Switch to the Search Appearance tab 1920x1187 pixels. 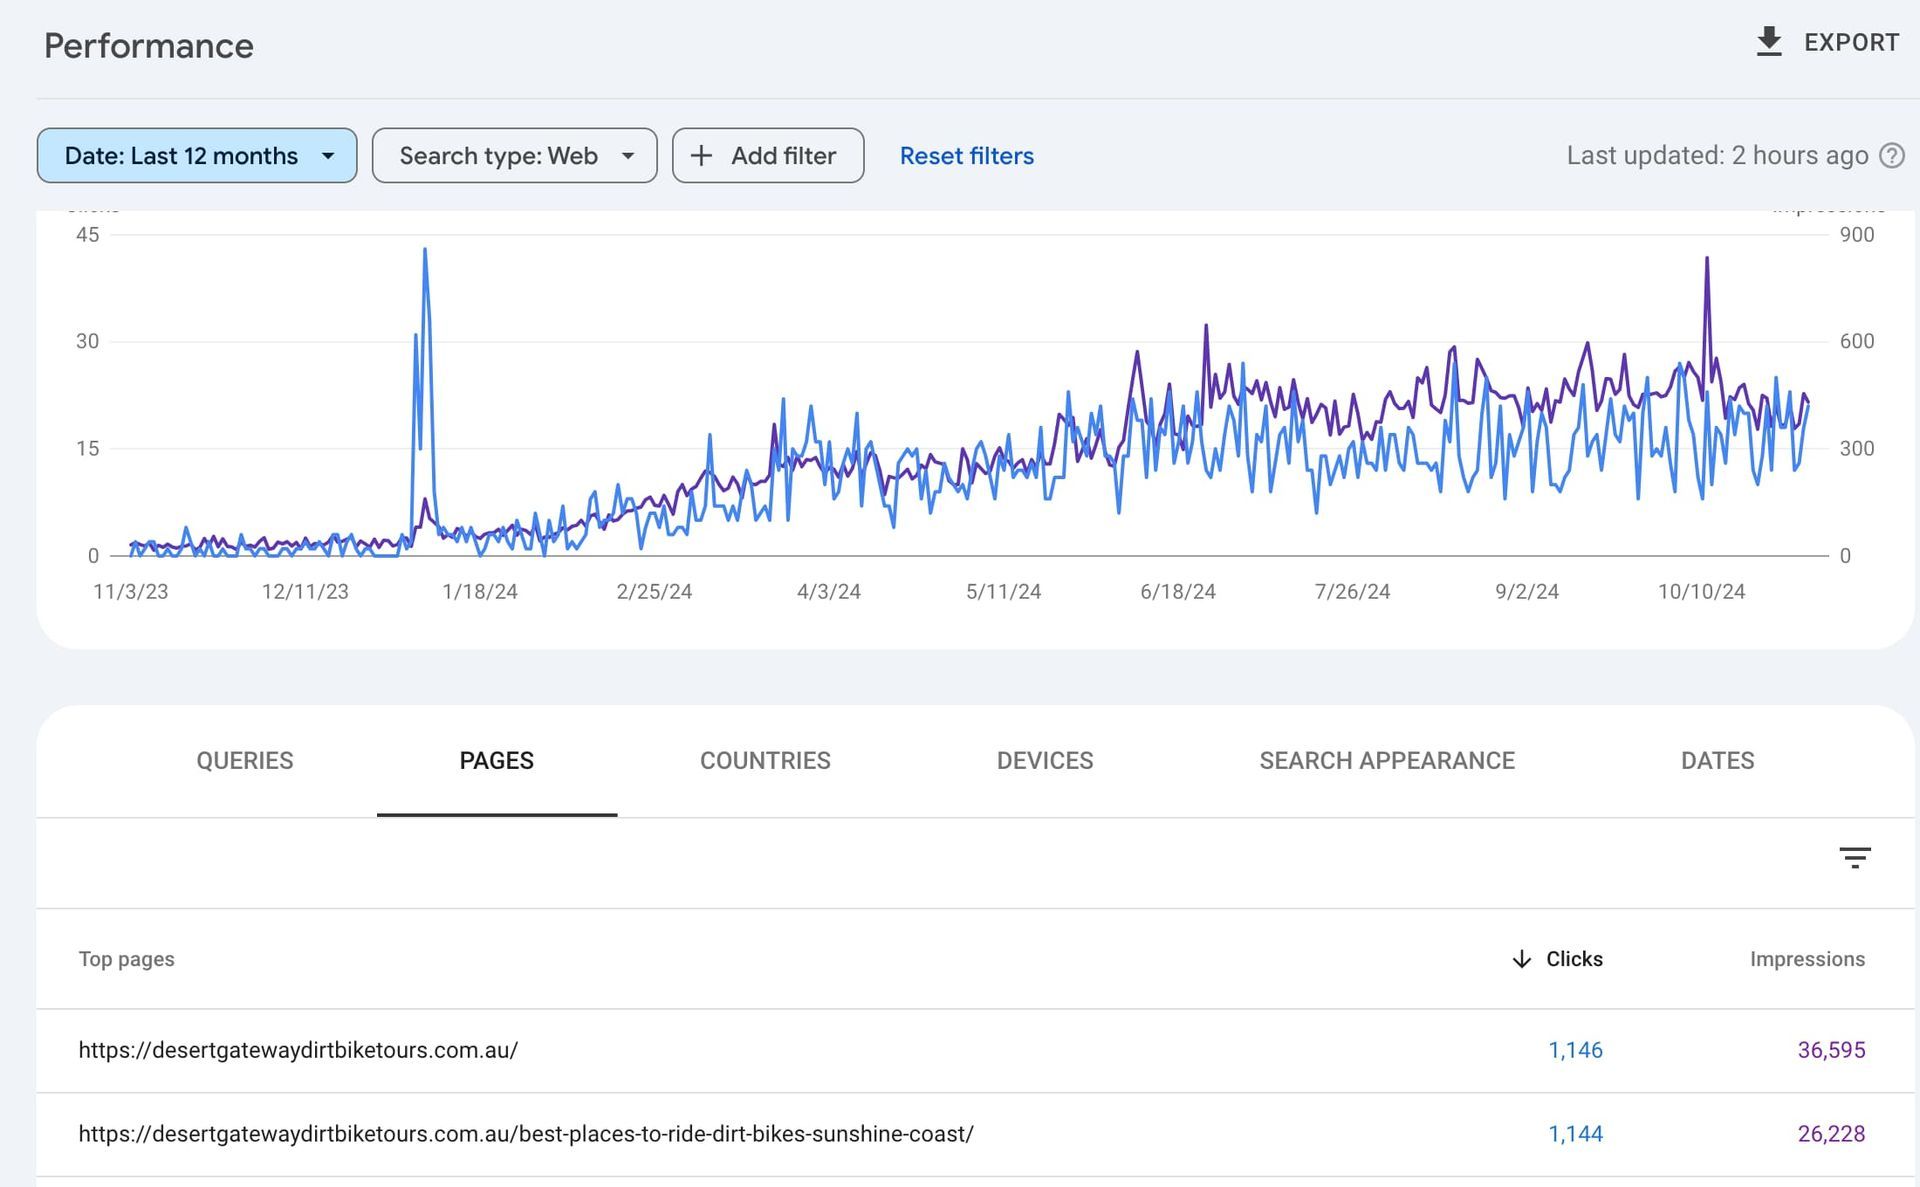(x=1387, y=760)
